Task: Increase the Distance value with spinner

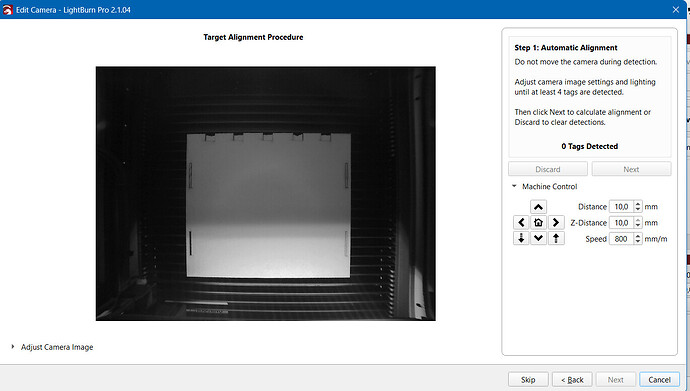Action: click(638, 204)
